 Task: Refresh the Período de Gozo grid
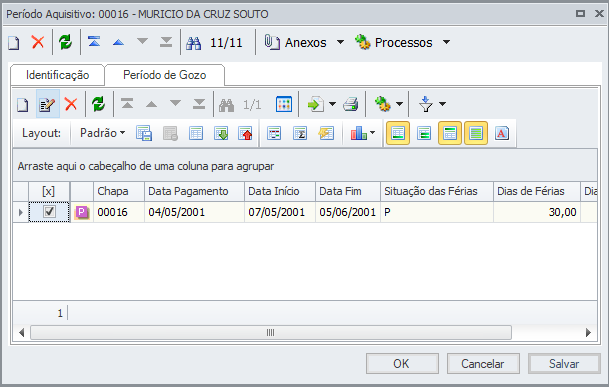98,104
